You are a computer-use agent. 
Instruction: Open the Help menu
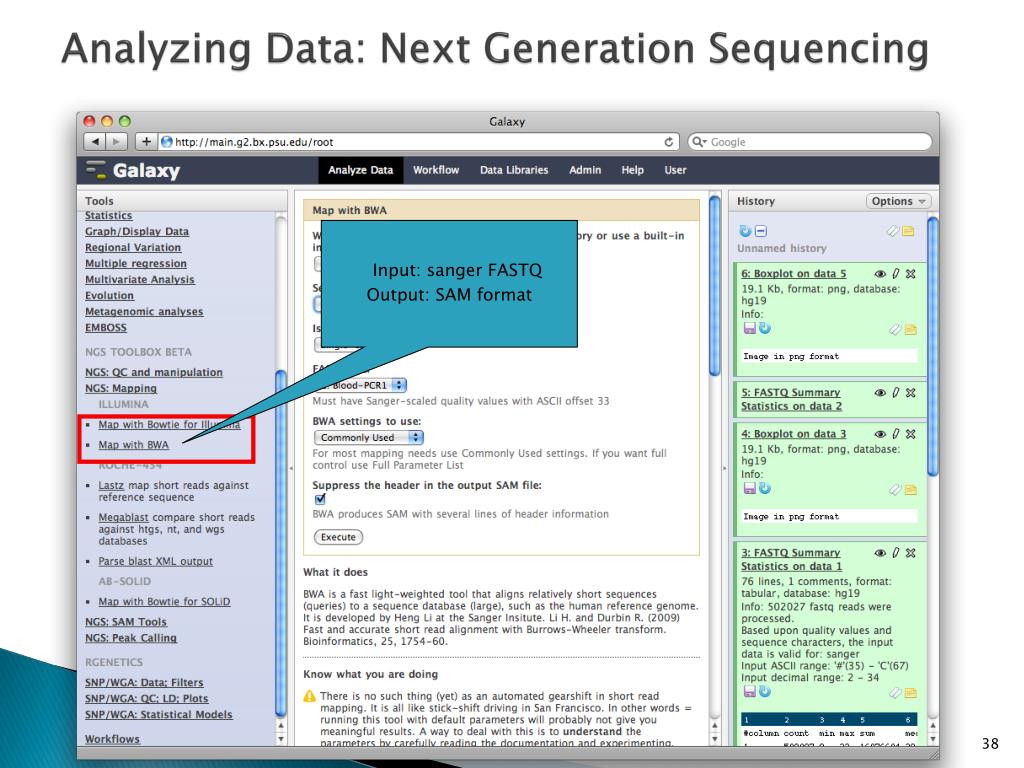coord(632,170)
